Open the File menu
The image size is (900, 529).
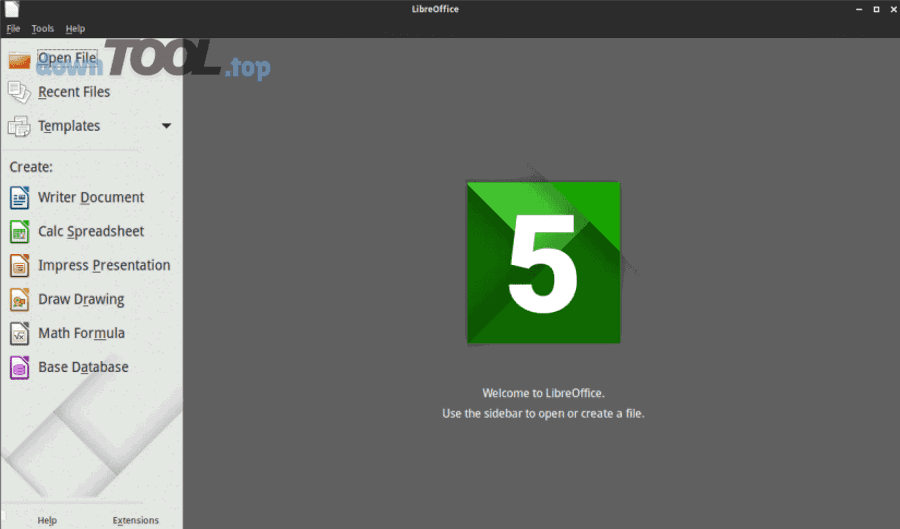13,29
